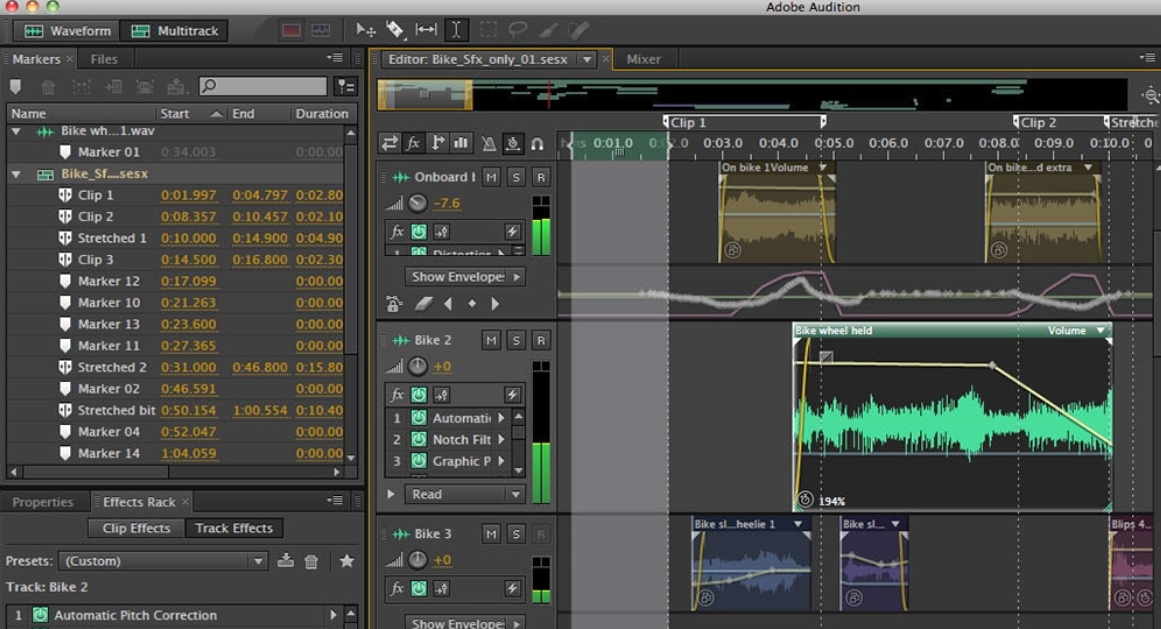This screenshot has height=629, width=1161.
Task: Click the Bike 3 track volume knob
Action: (418, 560)
